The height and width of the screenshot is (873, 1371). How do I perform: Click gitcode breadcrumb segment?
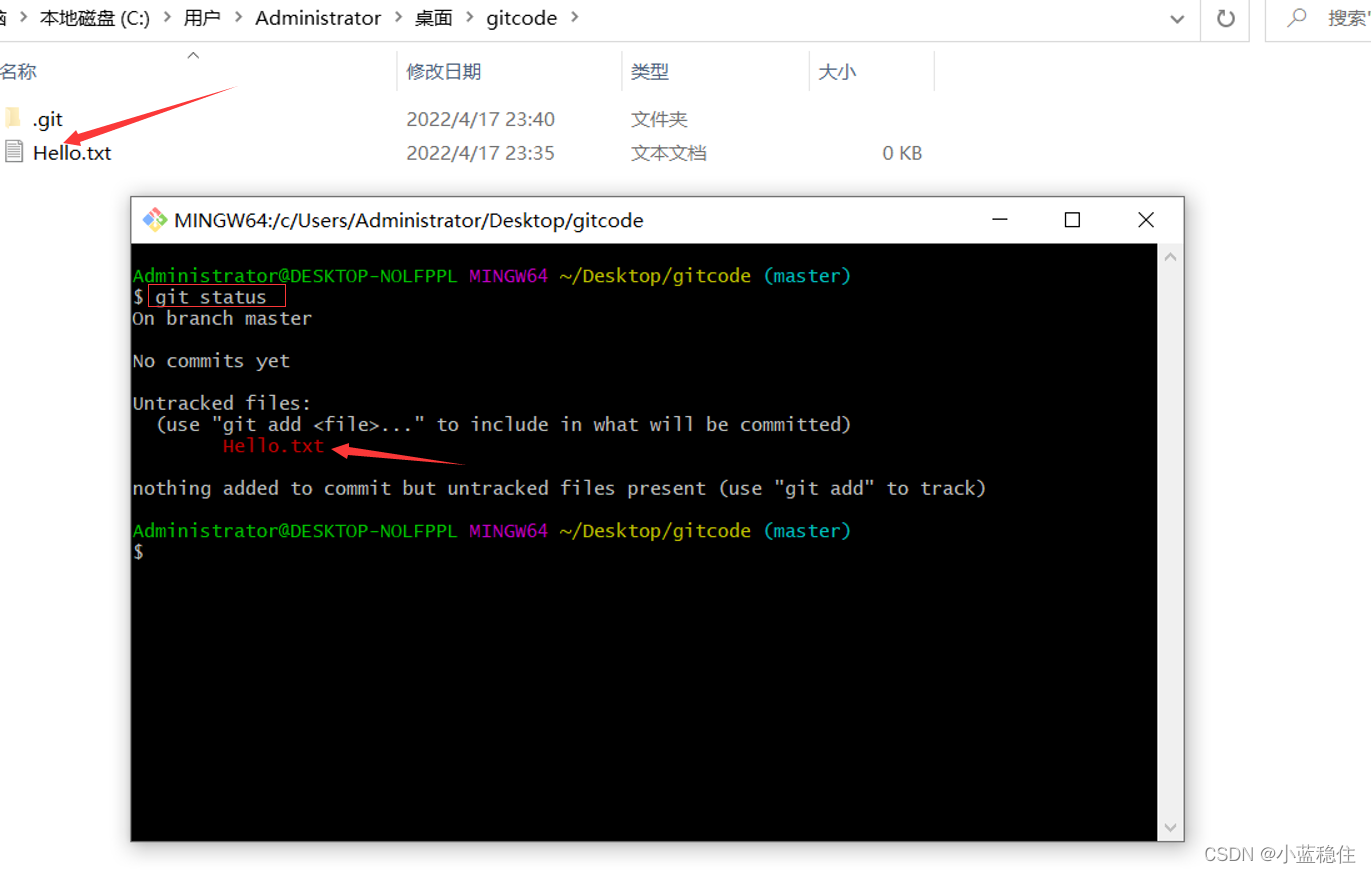coord(521,18)
